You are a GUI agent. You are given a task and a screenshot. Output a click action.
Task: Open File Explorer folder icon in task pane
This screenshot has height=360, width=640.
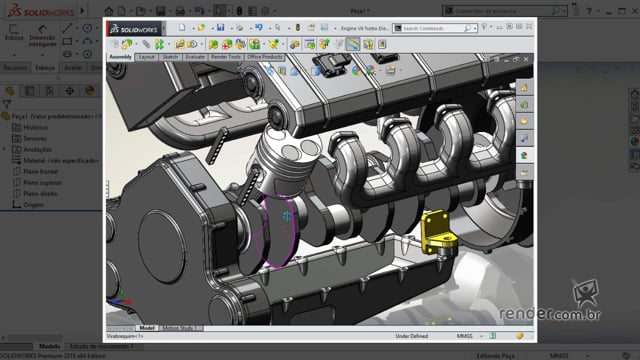[x=524, y=121]
